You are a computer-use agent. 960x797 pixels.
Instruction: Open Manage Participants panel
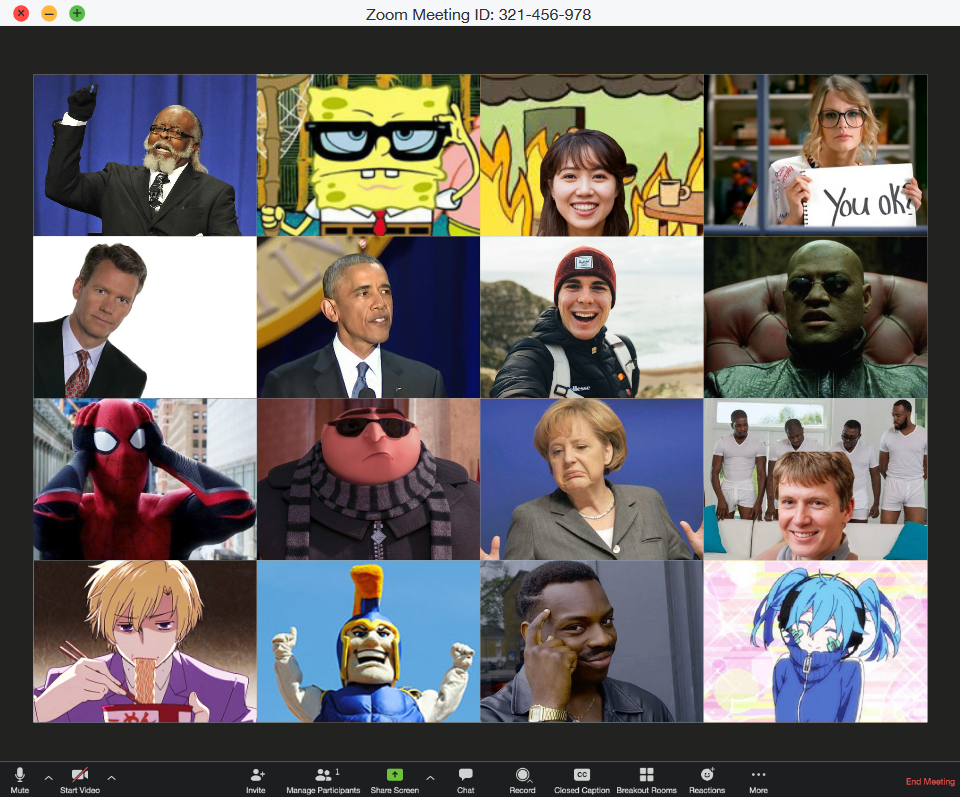pos(323,780)
